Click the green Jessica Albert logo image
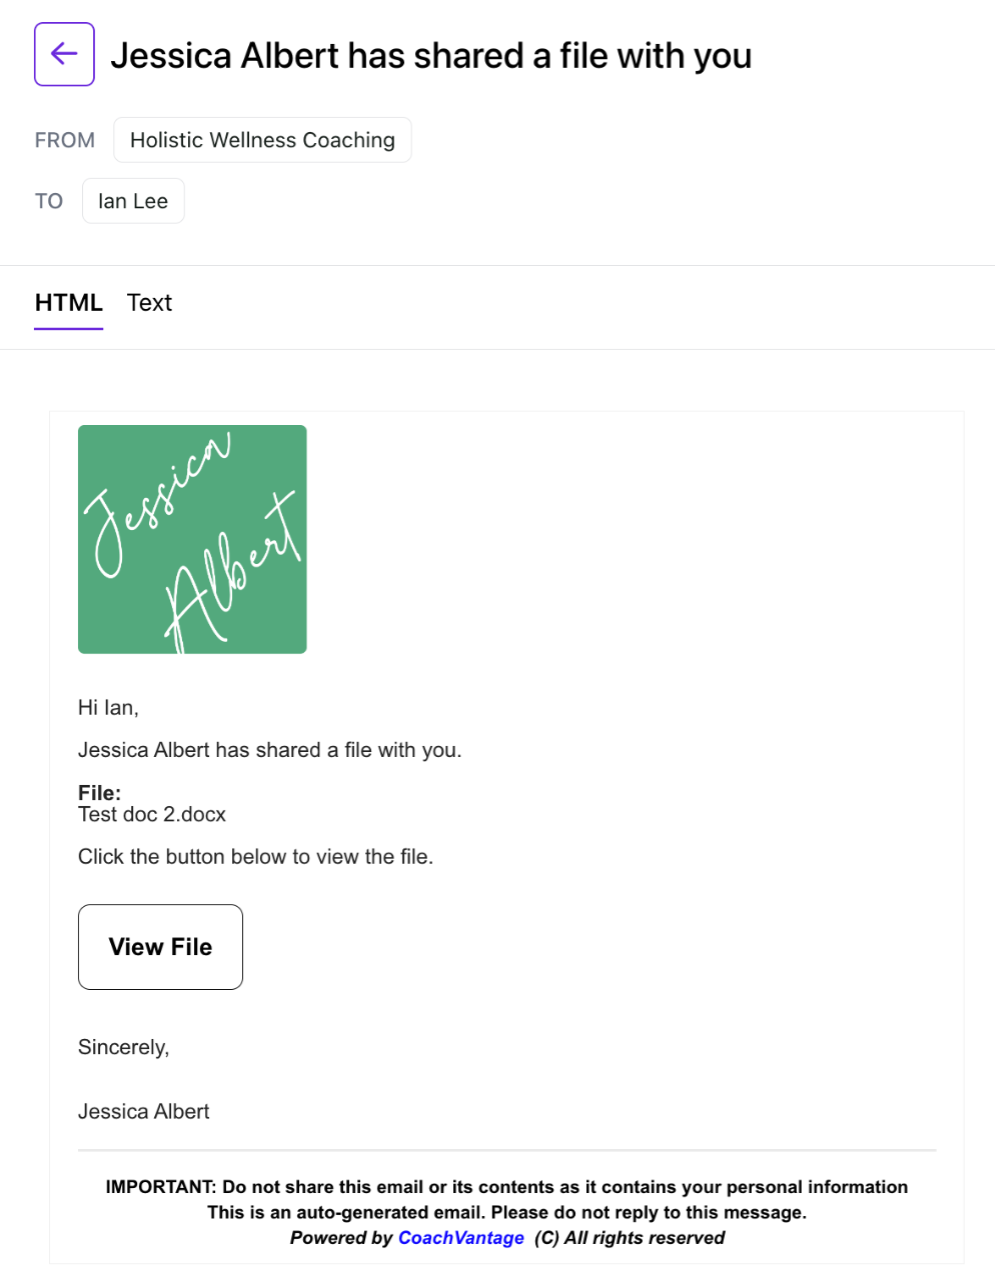Screen dimensions: 995x1282 pos(192,539)
